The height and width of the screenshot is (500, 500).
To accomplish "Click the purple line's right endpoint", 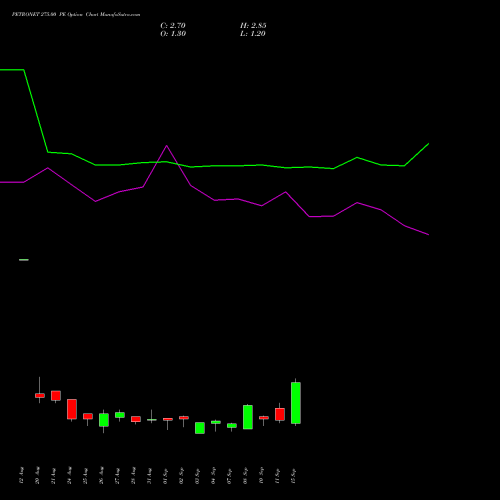I will pos(428,235).
